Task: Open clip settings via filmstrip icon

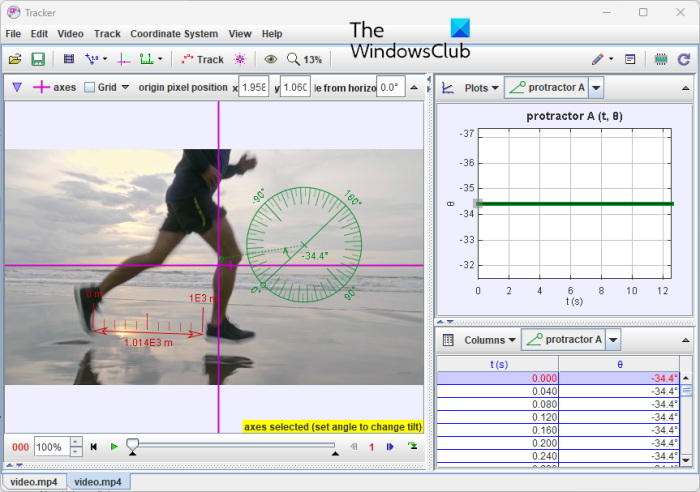Action: [69, 60]
